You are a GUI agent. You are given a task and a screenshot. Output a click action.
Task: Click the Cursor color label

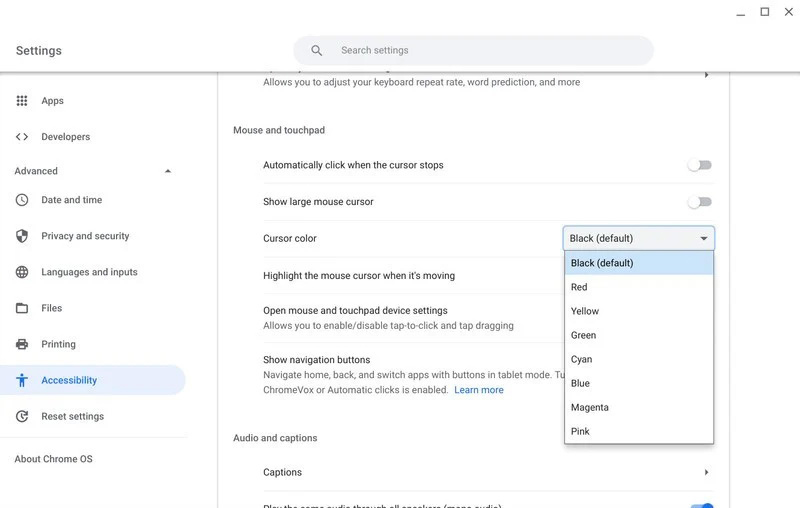(x=290, y=238)
